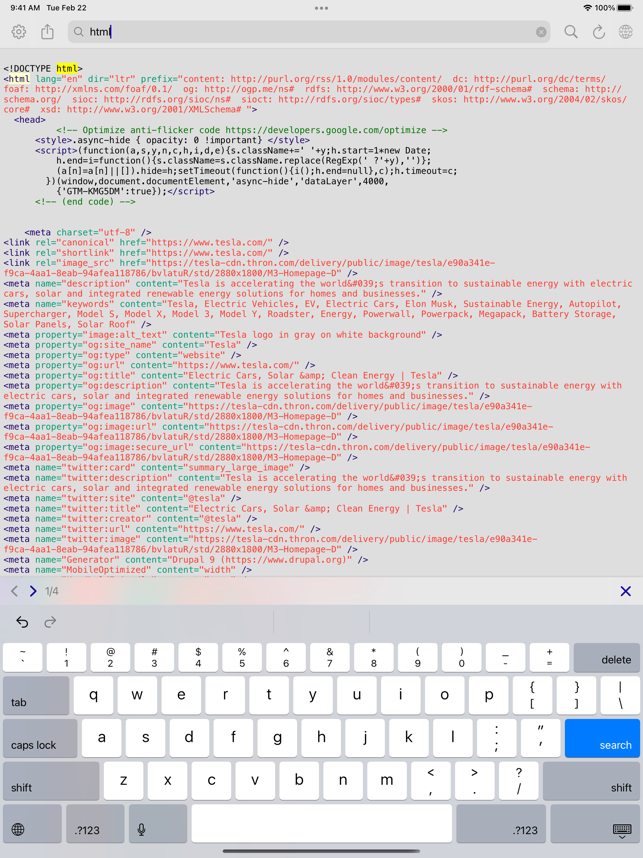Switch to numbers with right .?123 key

pyautogui.click(x=501, y=824)
